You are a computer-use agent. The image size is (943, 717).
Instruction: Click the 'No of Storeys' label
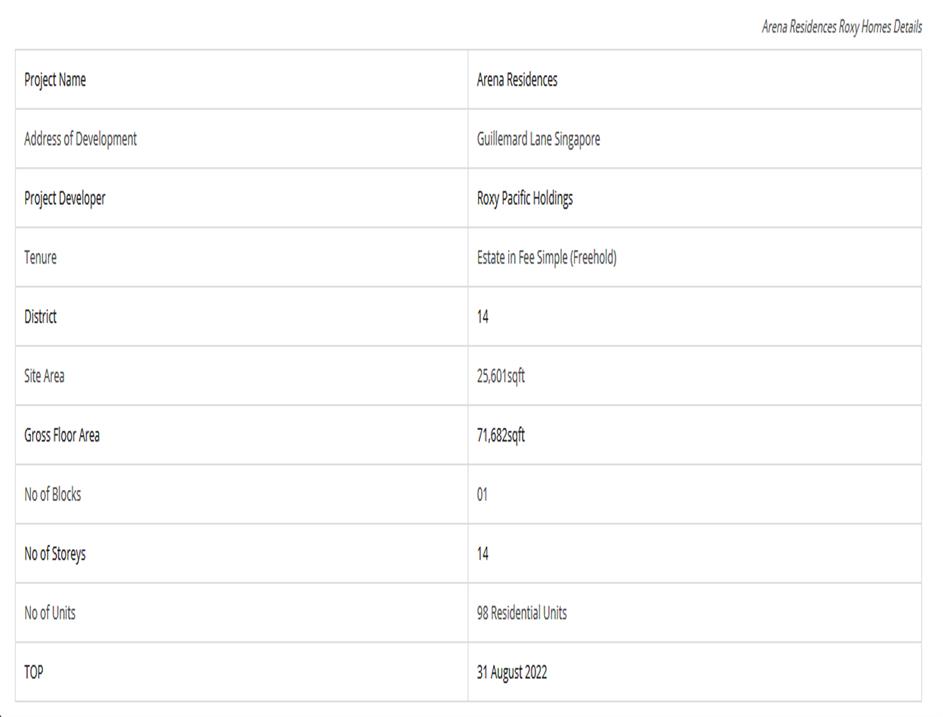[55, 554]
